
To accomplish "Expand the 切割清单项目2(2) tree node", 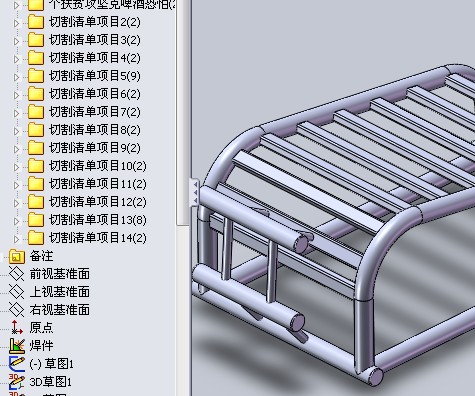I will point(16,23).
